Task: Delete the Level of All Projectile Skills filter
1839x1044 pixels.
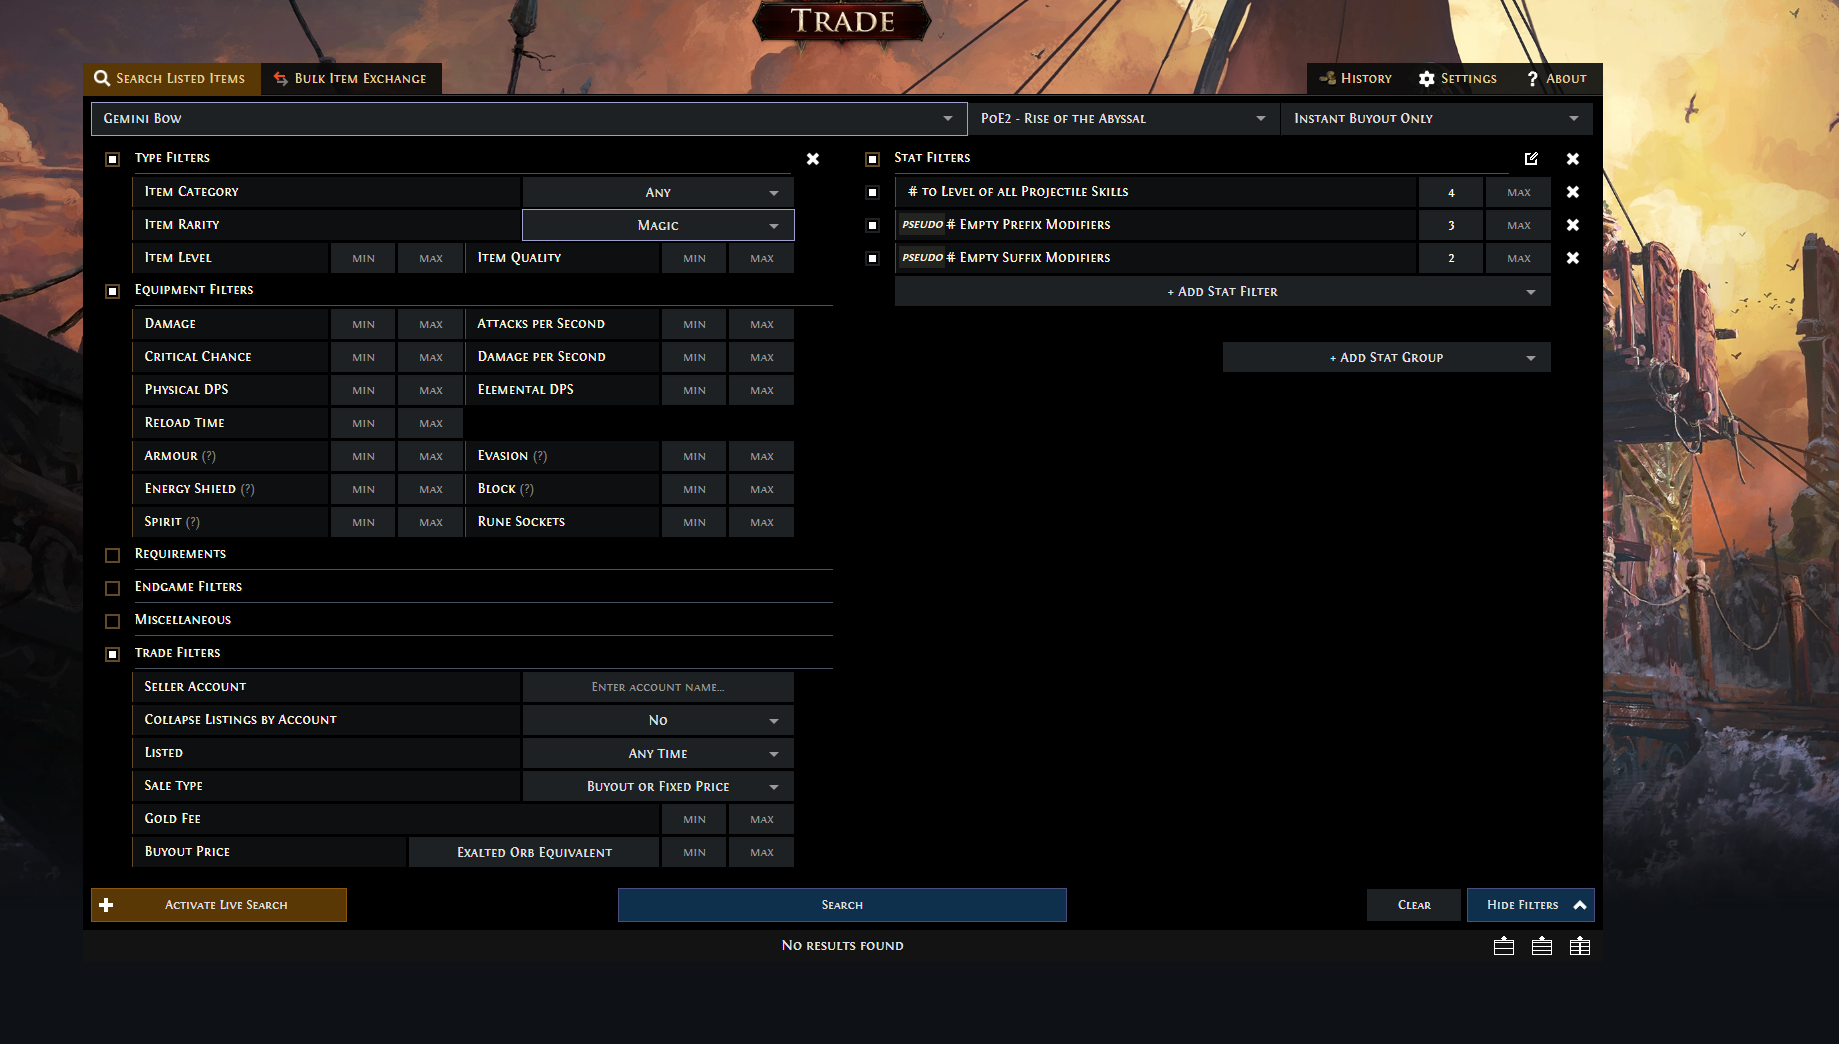Action: [x=1573, y=192]
